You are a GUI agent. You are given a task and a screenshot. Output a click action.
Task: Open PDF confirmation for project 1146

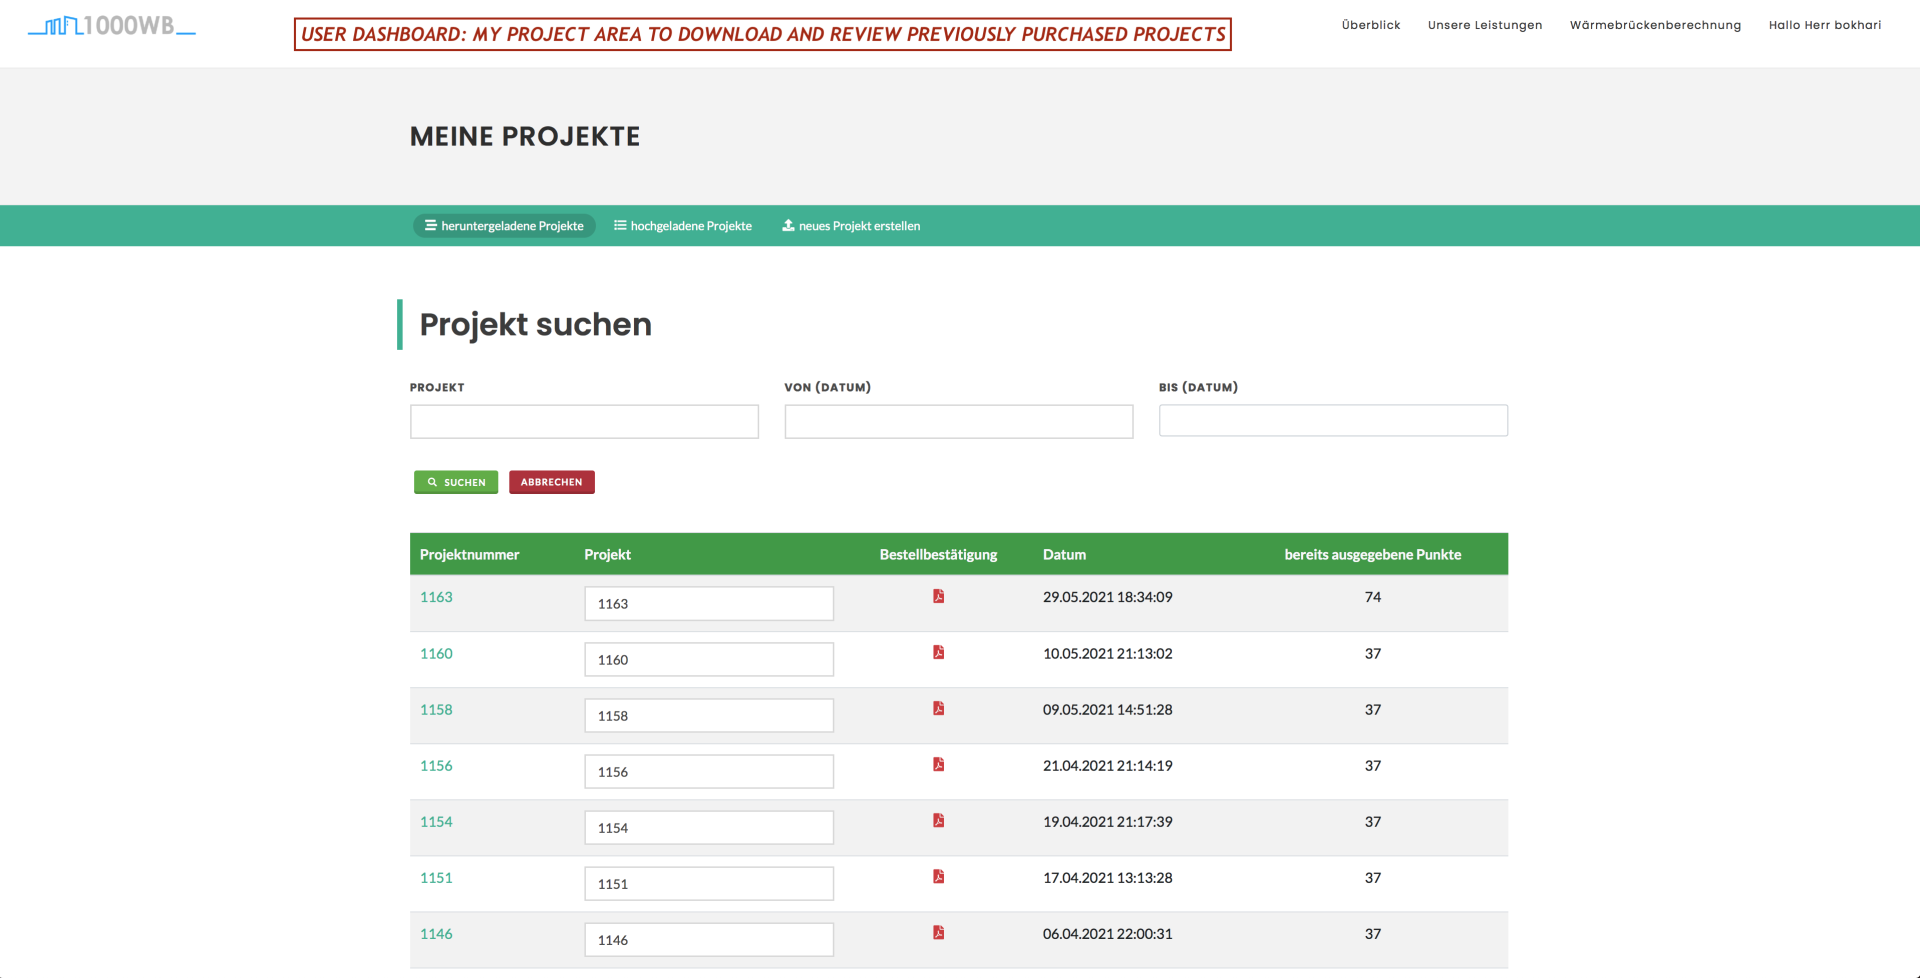click(938, 933)
